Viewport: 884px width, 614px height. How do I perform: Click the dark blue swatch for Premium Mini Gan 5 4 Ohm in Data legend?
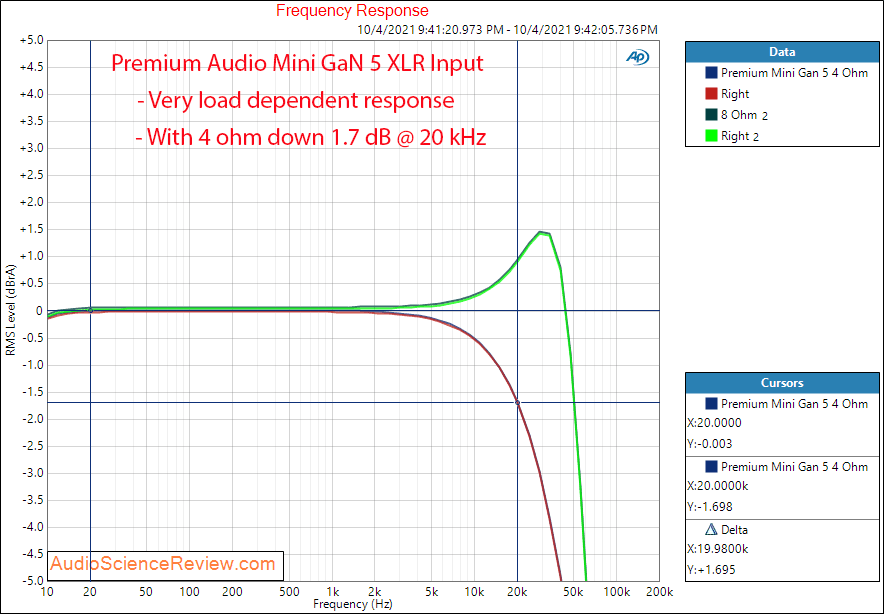point(711,73)
